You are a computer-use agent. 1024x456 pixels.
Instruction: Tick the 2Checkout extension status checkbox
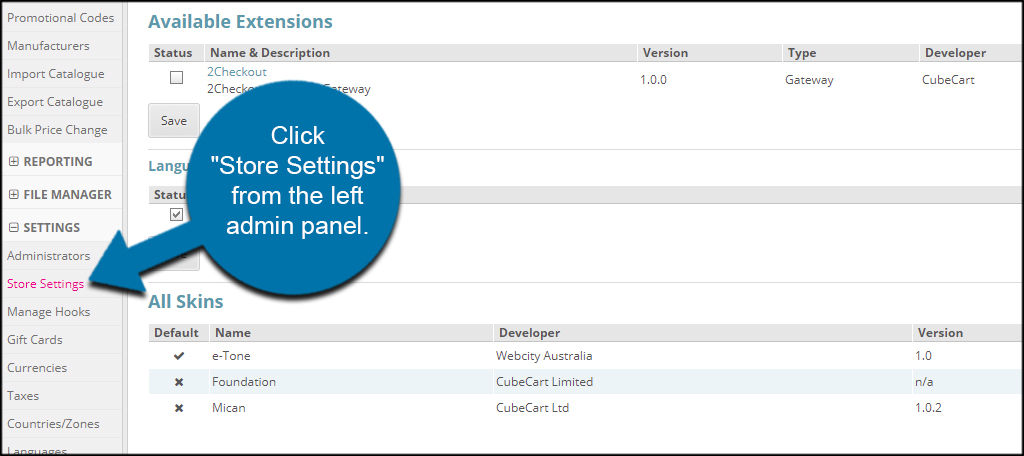click(176, 78)
